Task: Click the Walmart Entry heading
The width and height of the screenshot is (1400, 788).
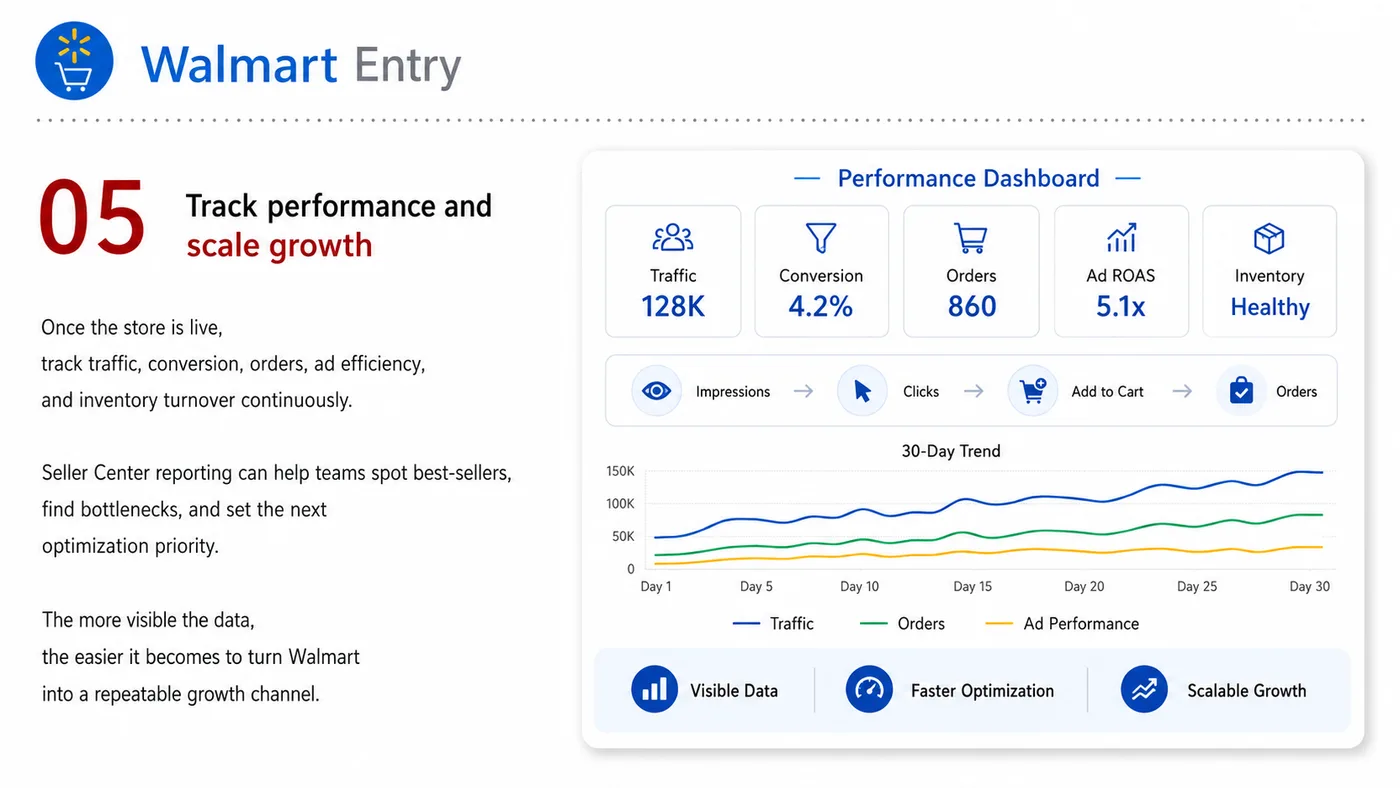Action: pos(301,65)
